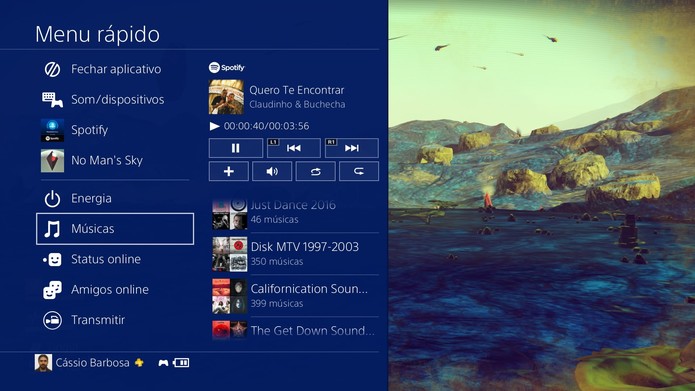Toggle repeat playback mode
This screenshot has height=391, width=695.
359,172
